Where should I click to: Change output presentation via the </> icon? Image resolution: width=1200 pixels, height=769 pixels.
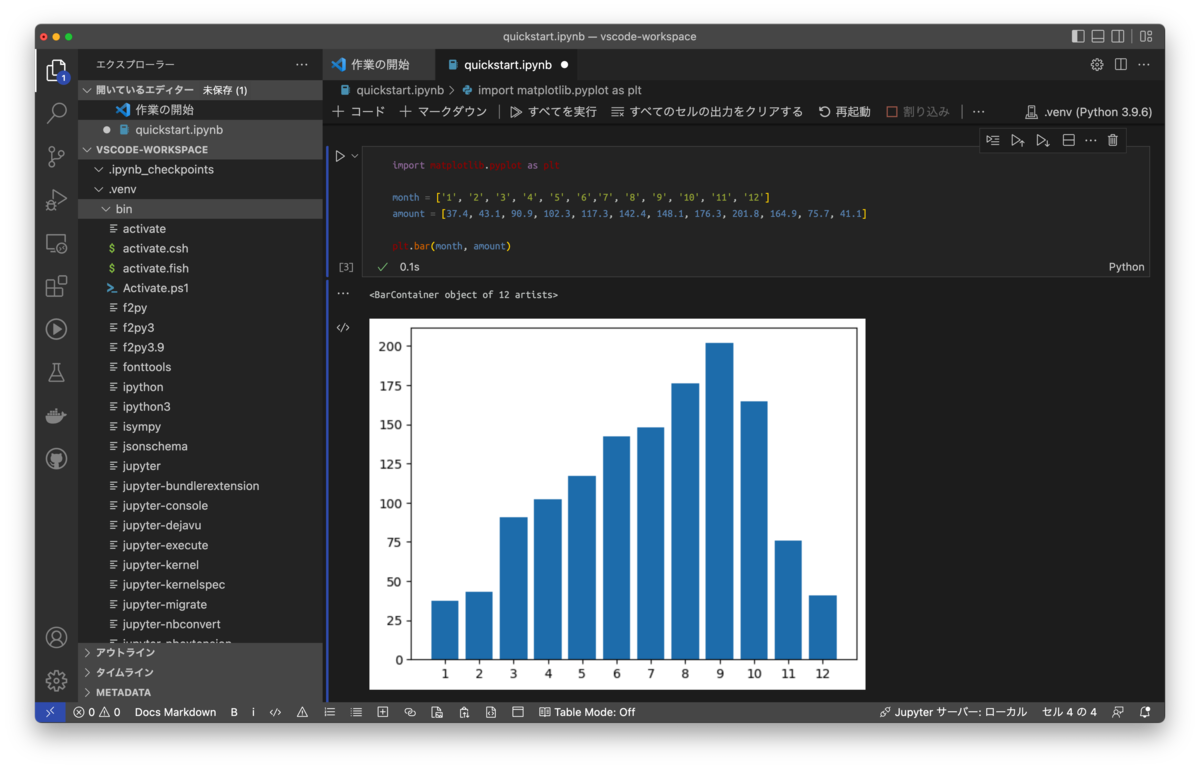(x=343, y=328)
